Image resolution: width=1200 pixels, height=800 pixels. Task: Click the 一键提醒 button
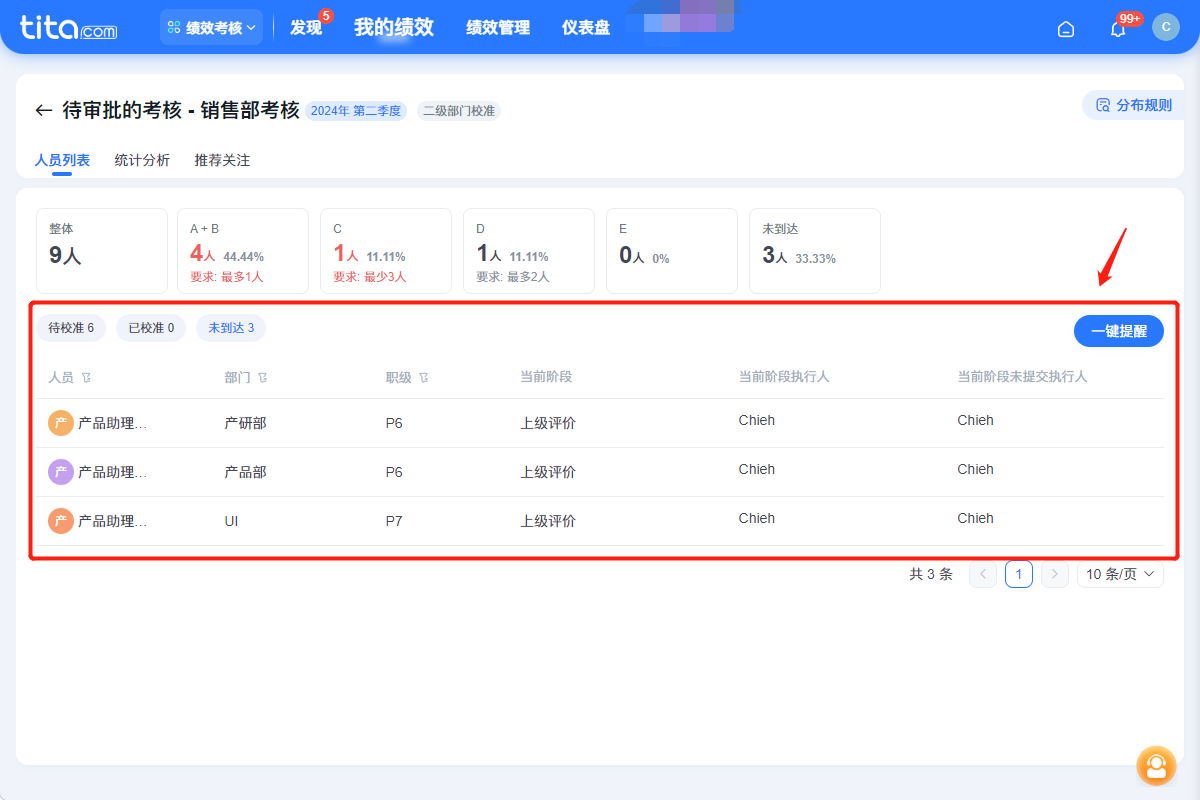point(1118,331)
